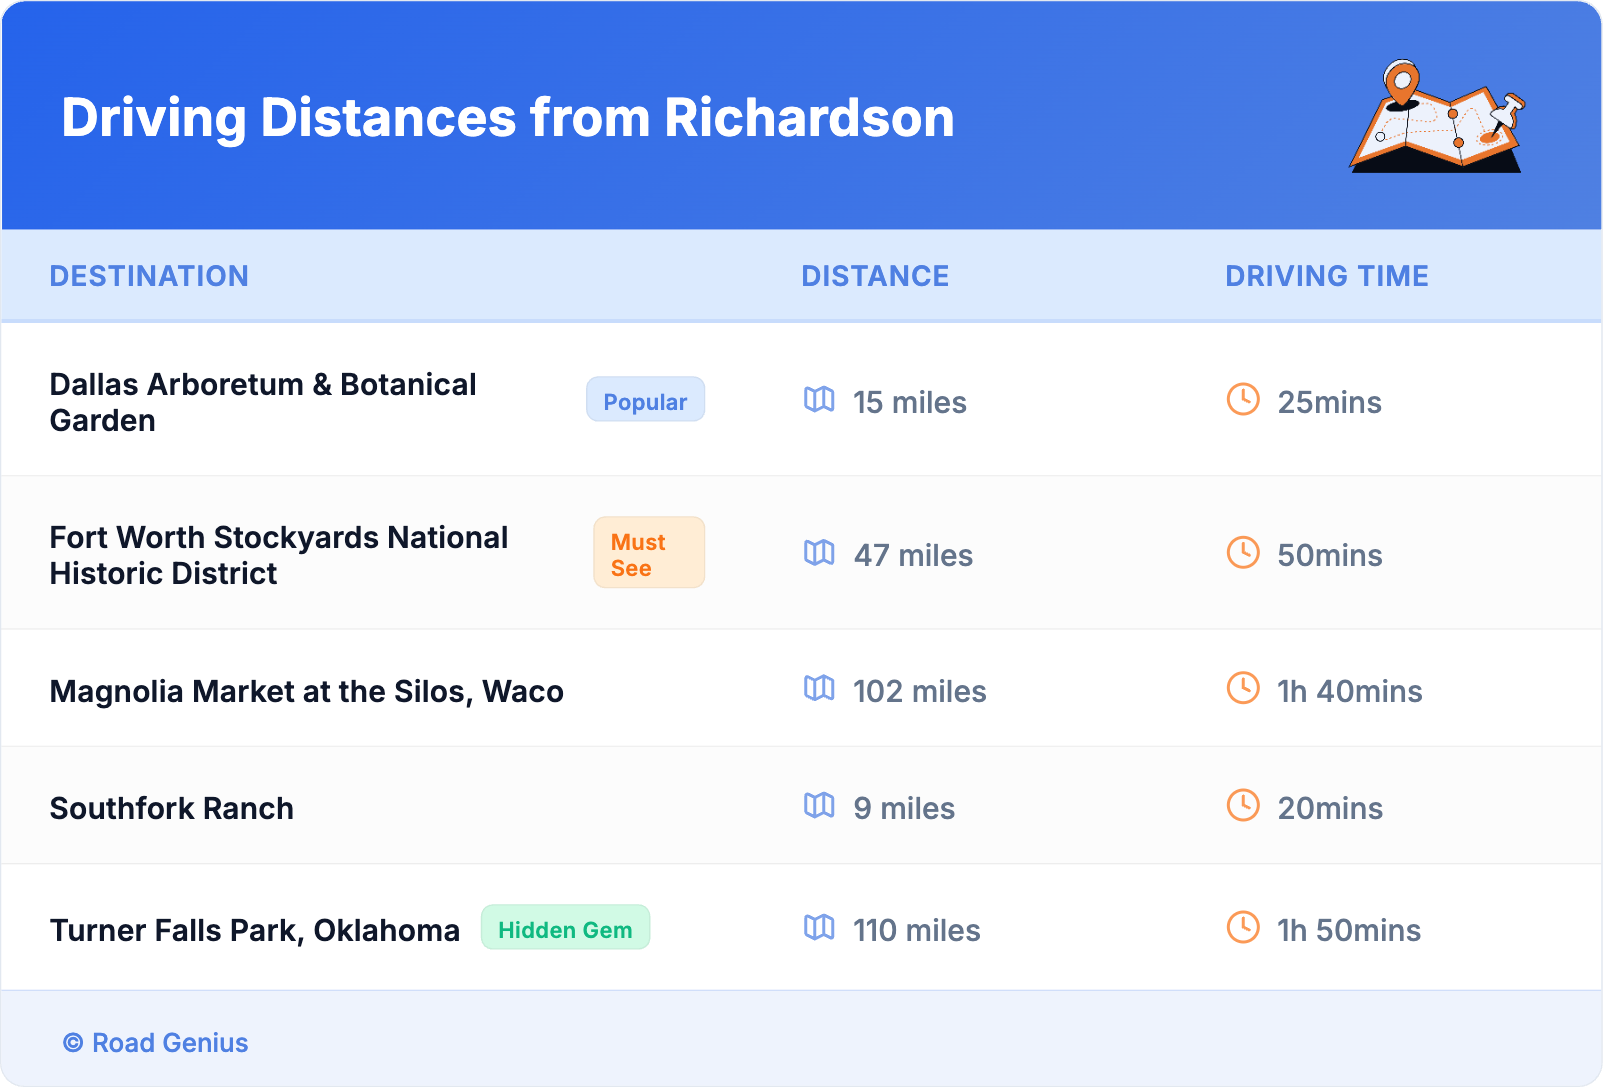Click the Popular badge

[x=645, y=400]
